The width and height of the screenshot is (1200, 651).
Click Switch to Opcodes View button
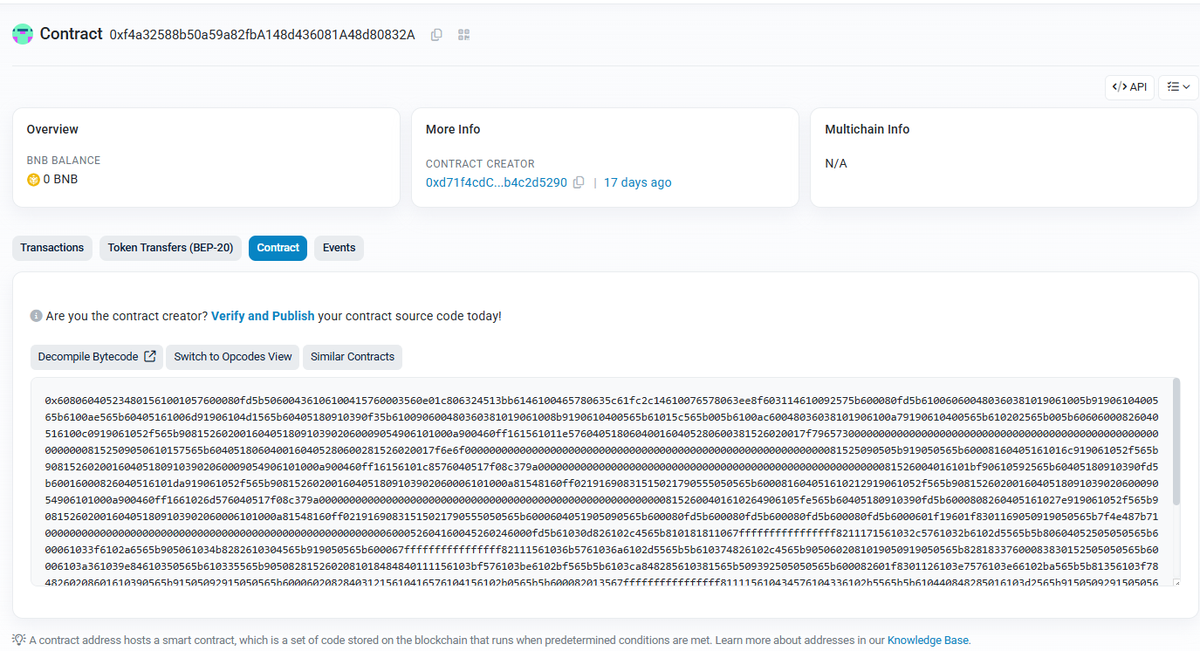pyautogui.click(x=233, y=356)
